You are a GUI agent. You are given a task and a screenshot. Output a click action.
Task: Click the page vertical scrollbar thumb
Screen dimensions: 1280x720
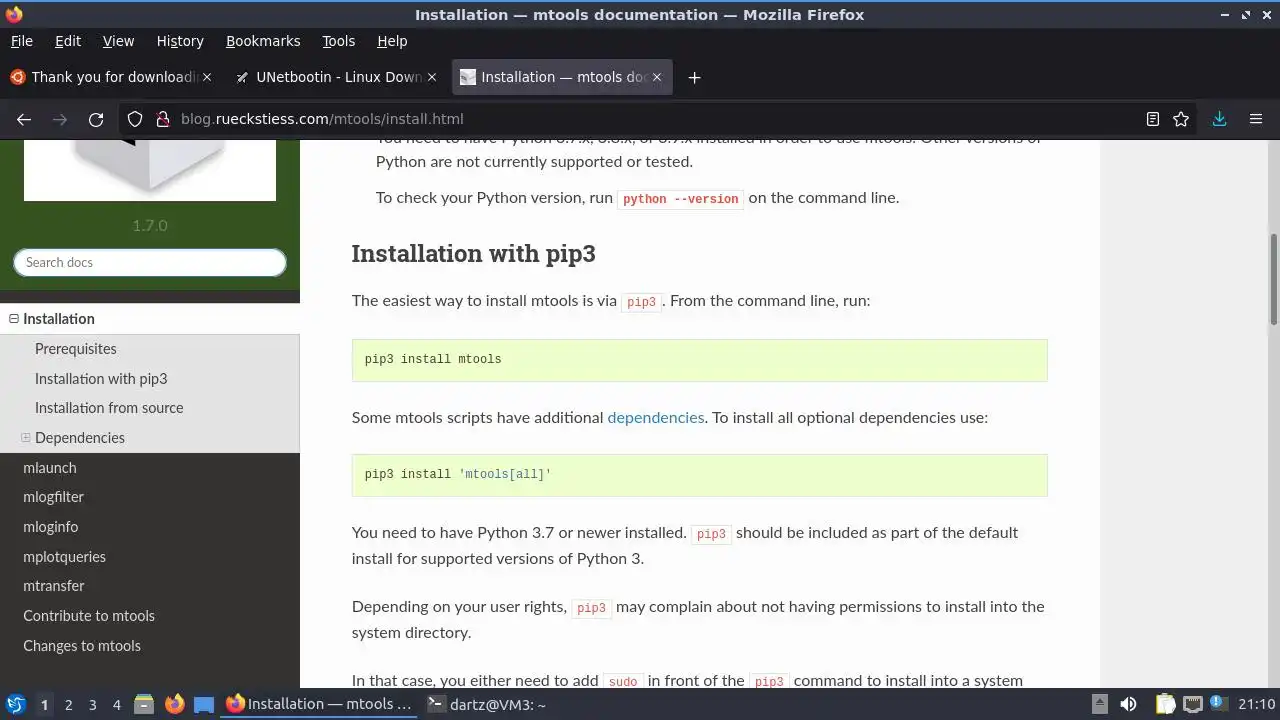(1273, 278)
